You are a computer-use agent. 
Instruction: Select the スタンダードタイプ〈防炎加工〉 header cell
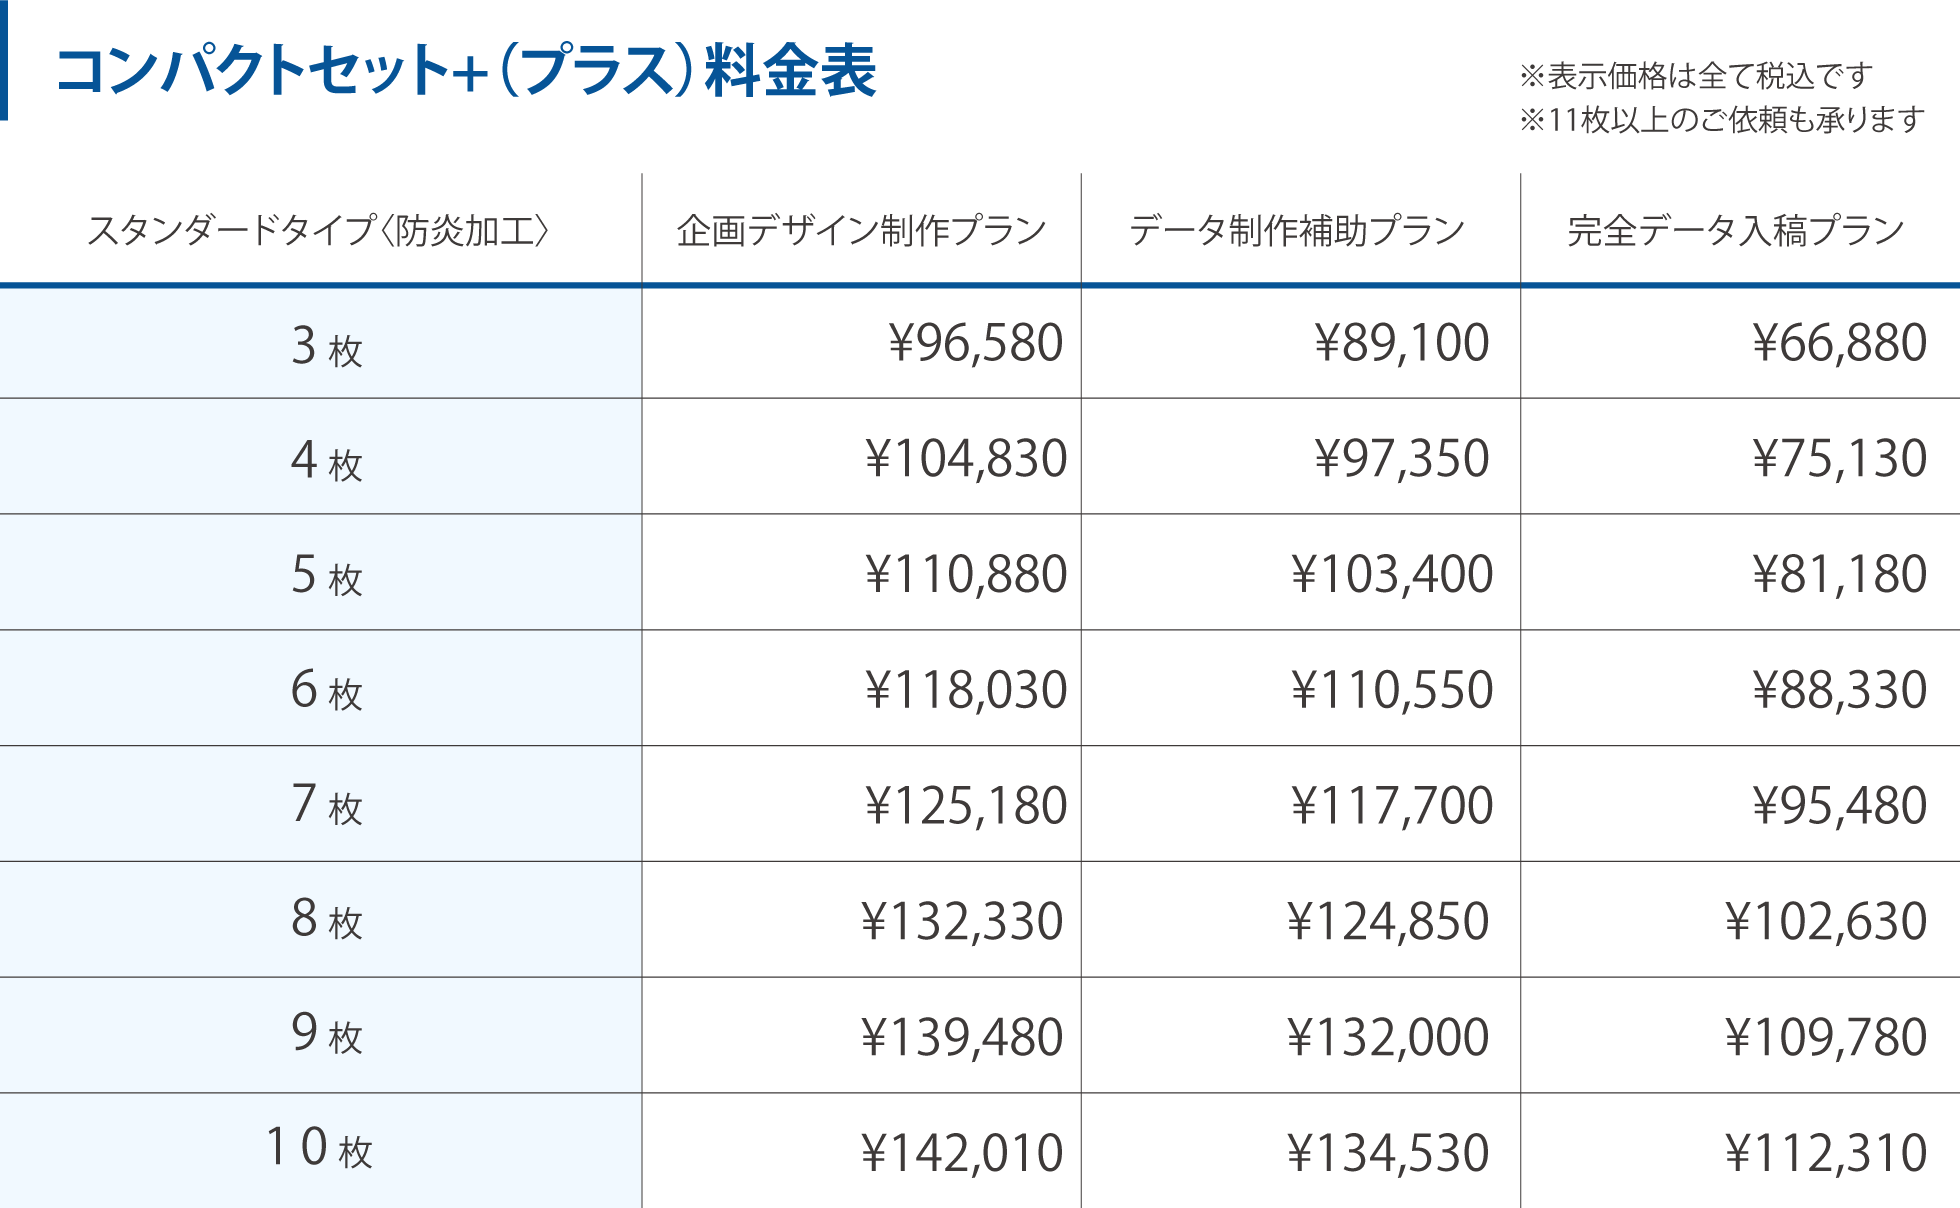click(319, 231)
